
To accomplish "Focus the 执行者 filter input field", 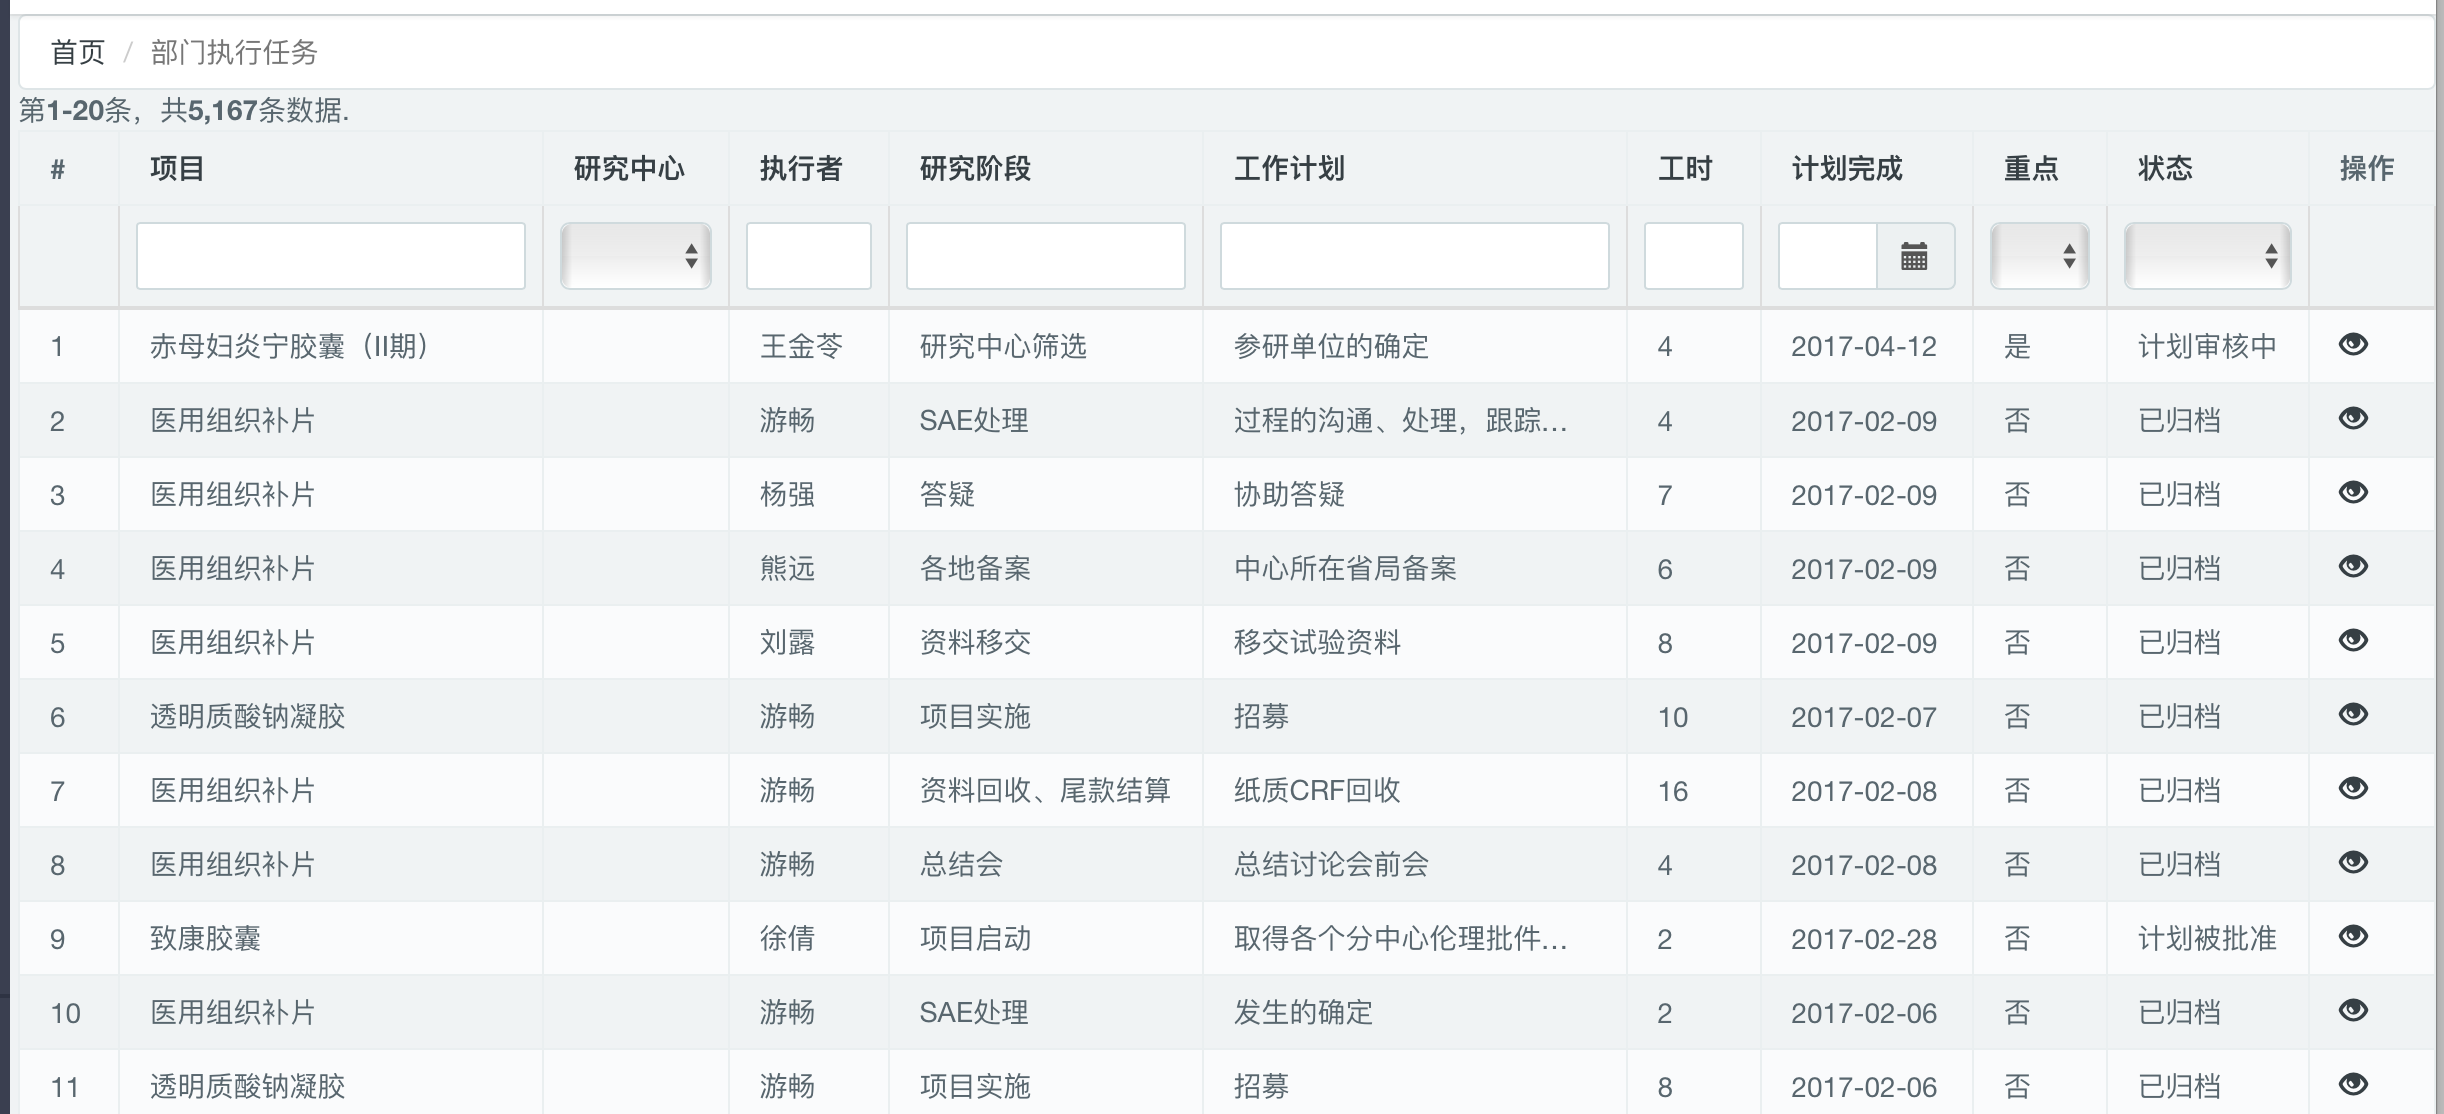I will pyautogui.click(x=809, y=256).
